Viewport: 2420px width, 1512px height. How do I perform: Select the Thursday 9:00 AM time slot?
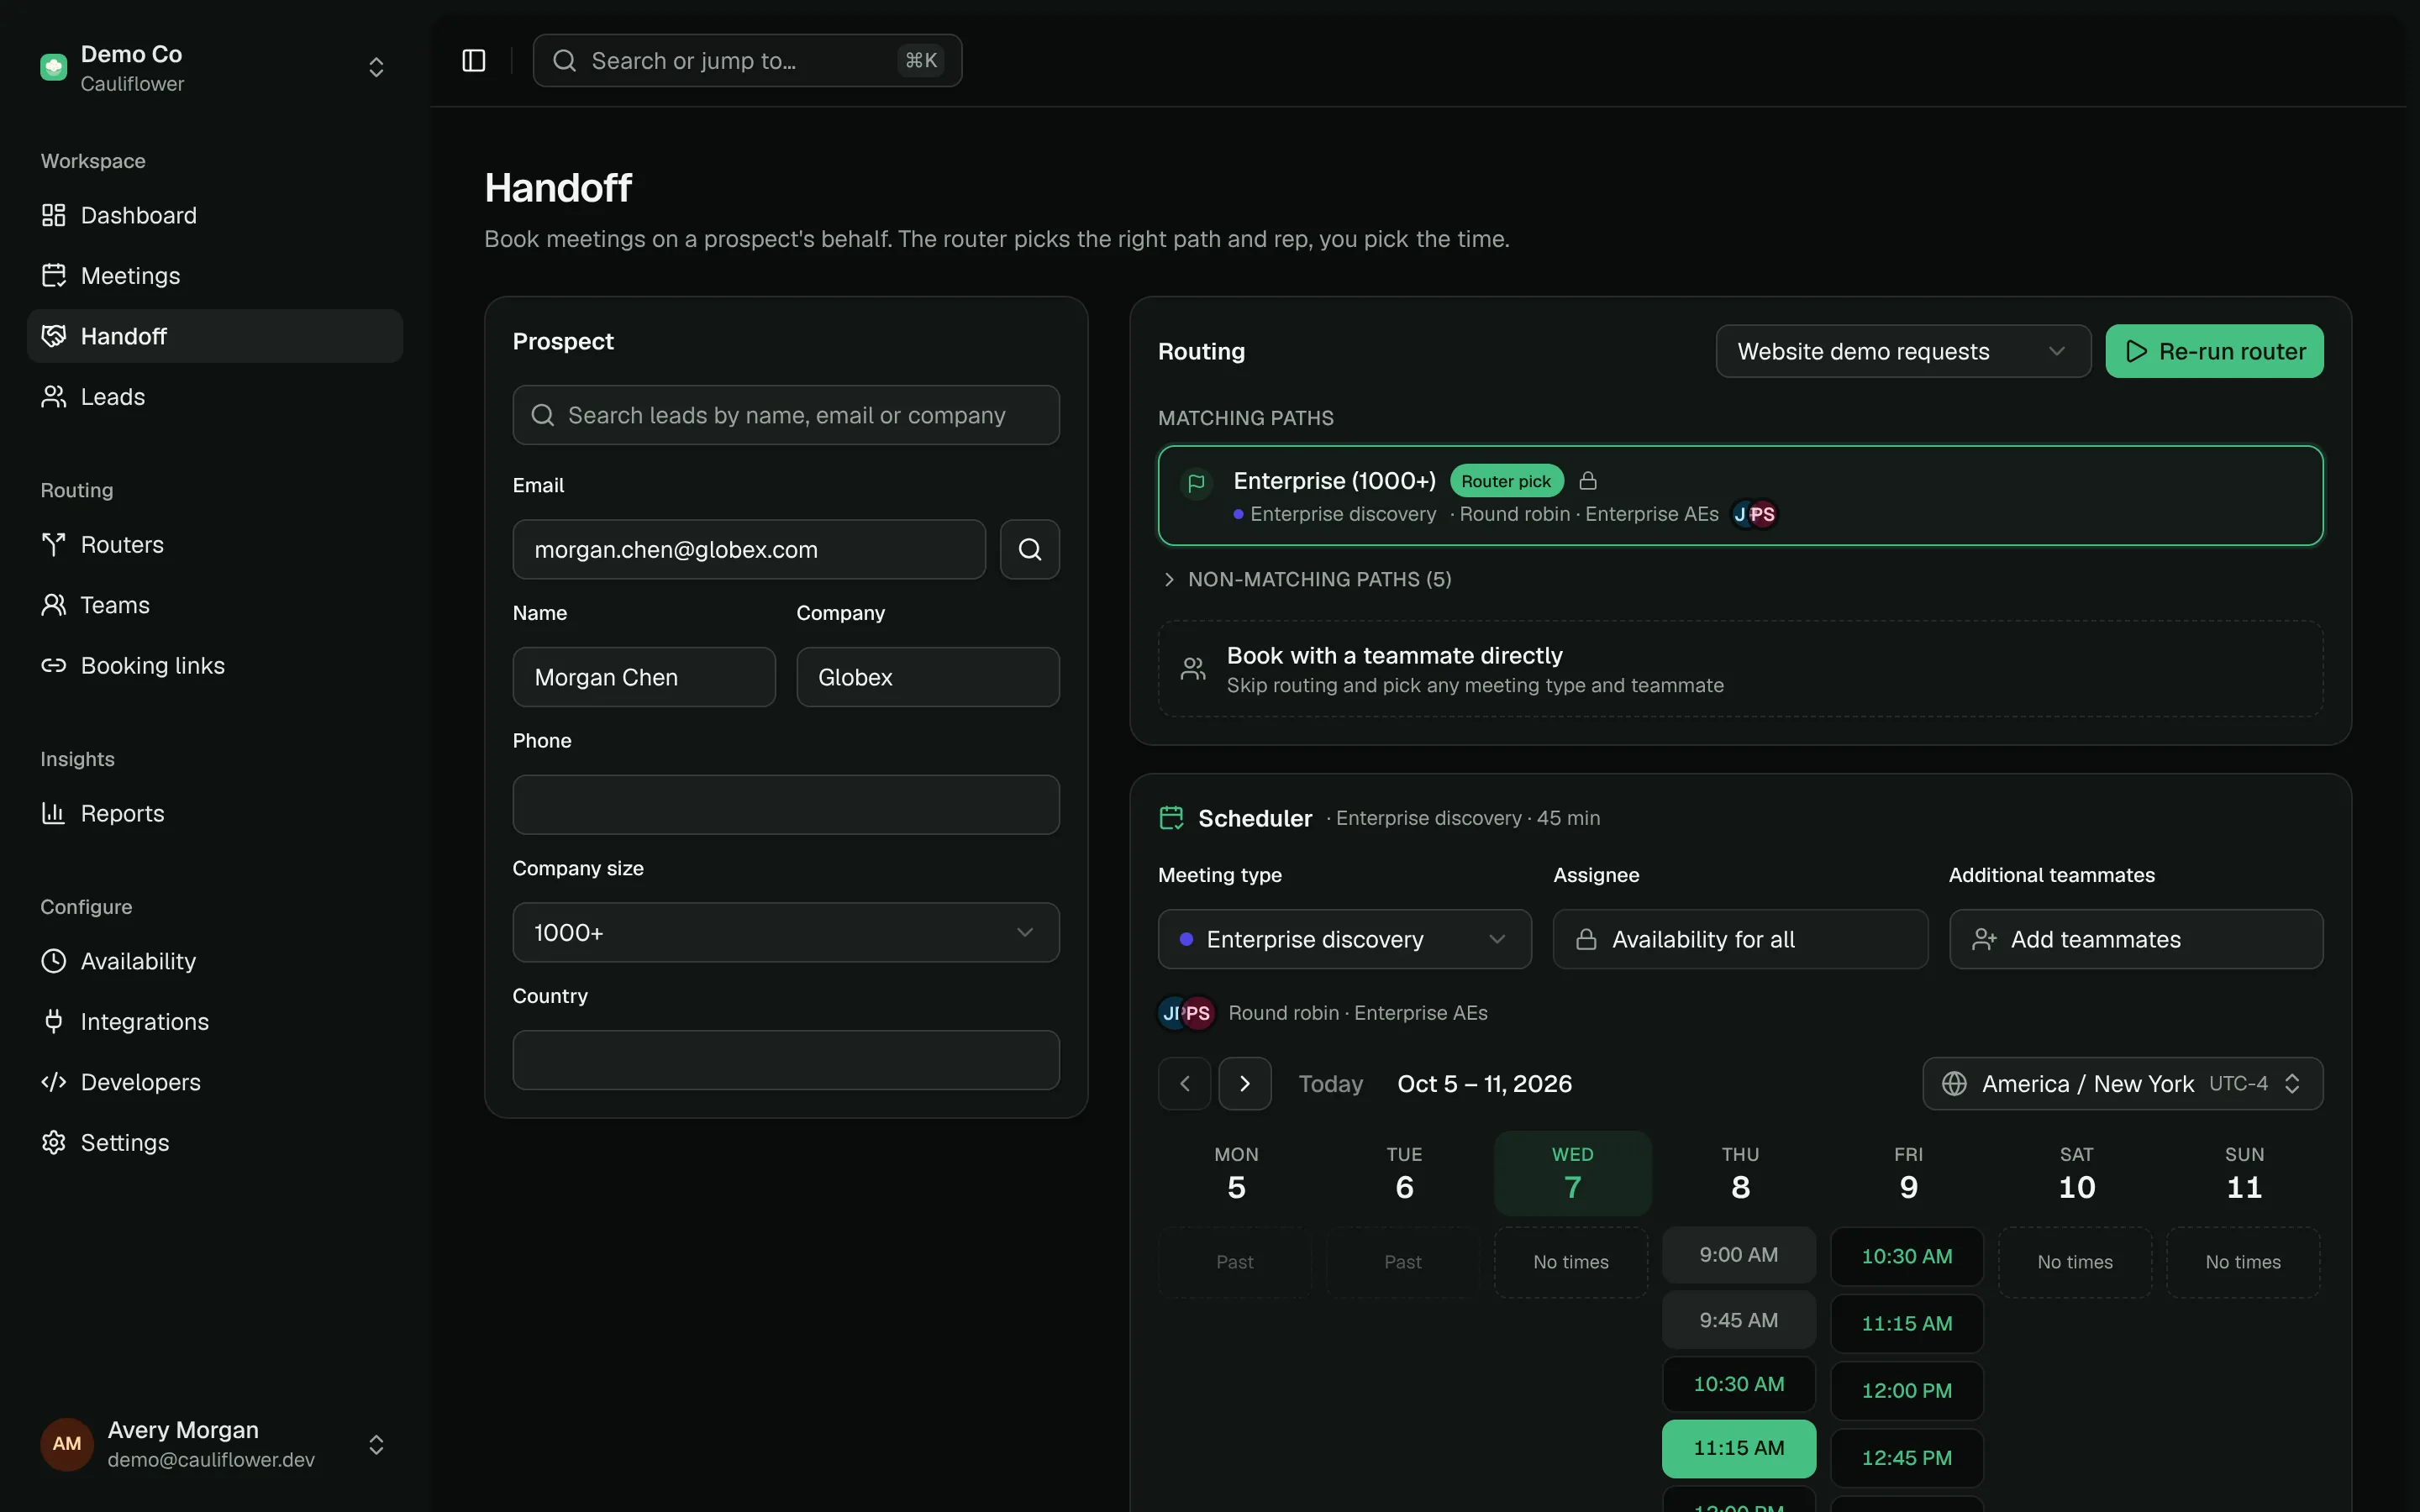[x=1739, y=1255]
